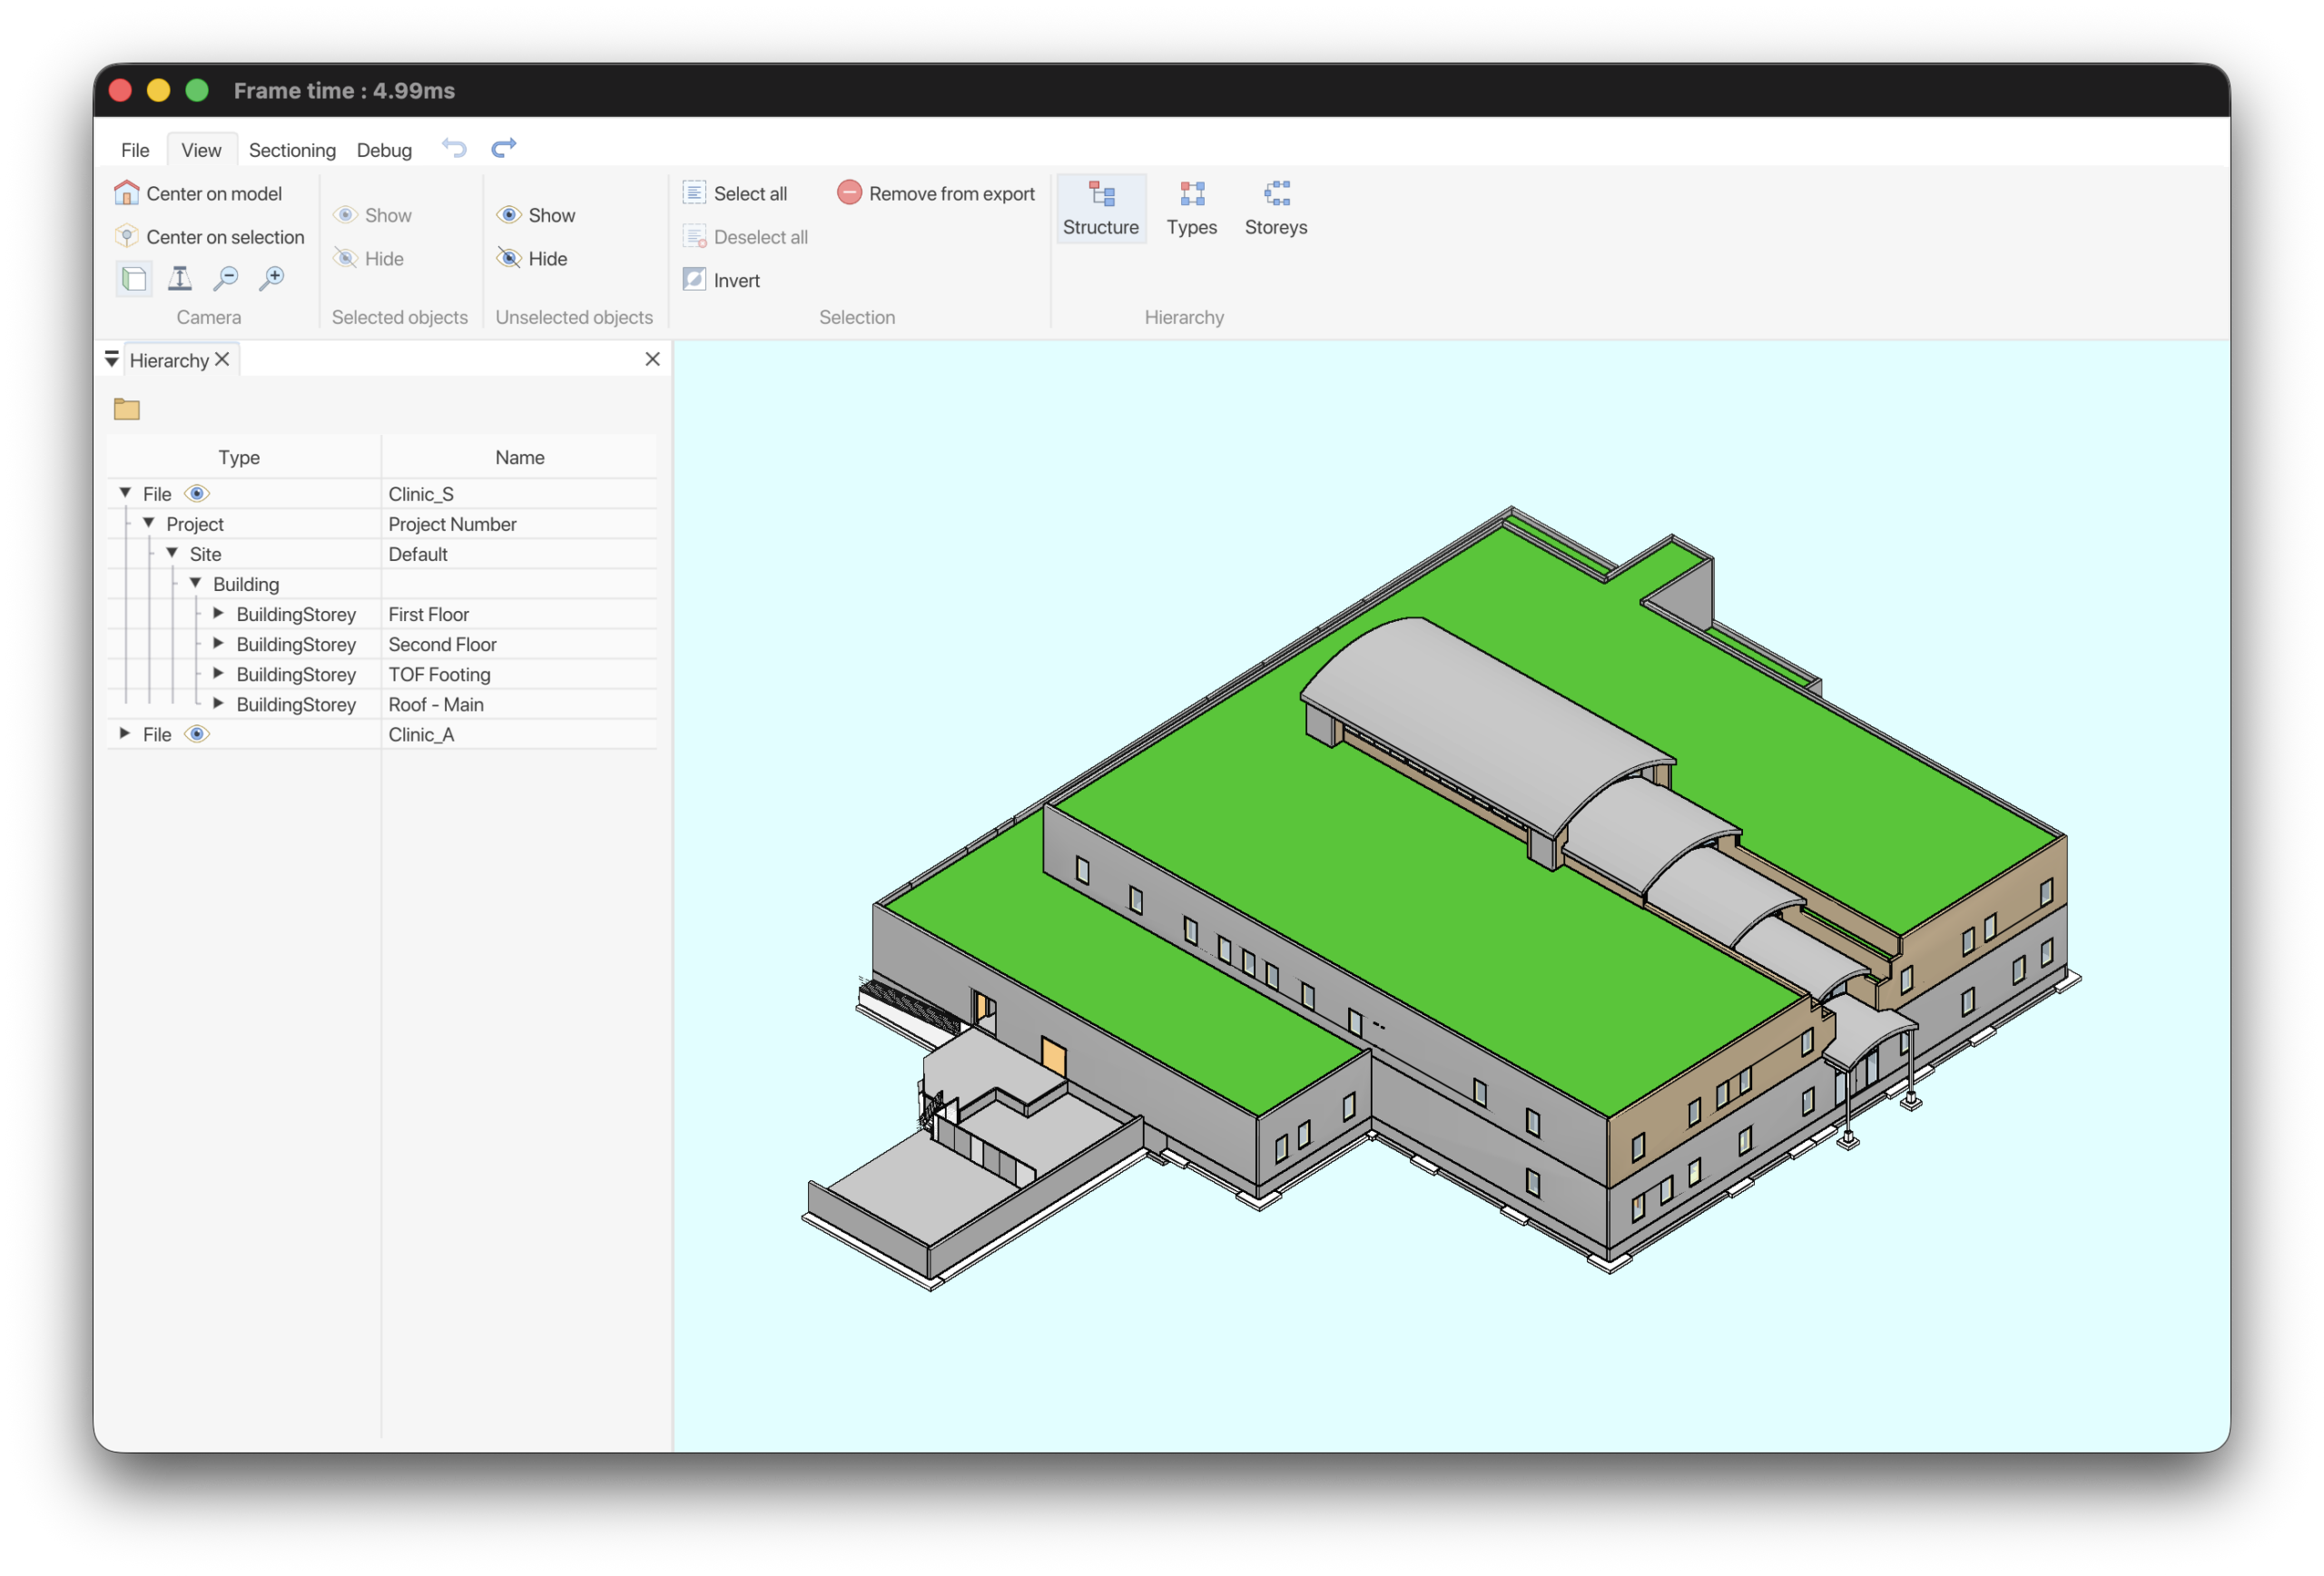Click Remove from export button
The height and width of the screenshot is (1576, 2324).
pyautogui.click(x=936, y=194)
